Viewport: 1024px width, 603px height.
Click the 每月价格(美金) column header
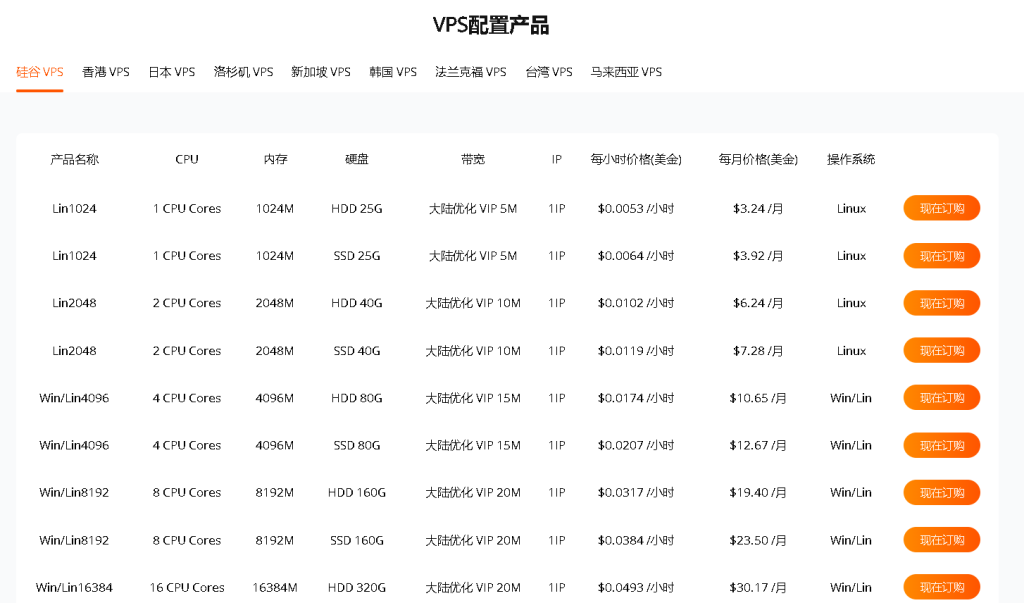[758, 159]
